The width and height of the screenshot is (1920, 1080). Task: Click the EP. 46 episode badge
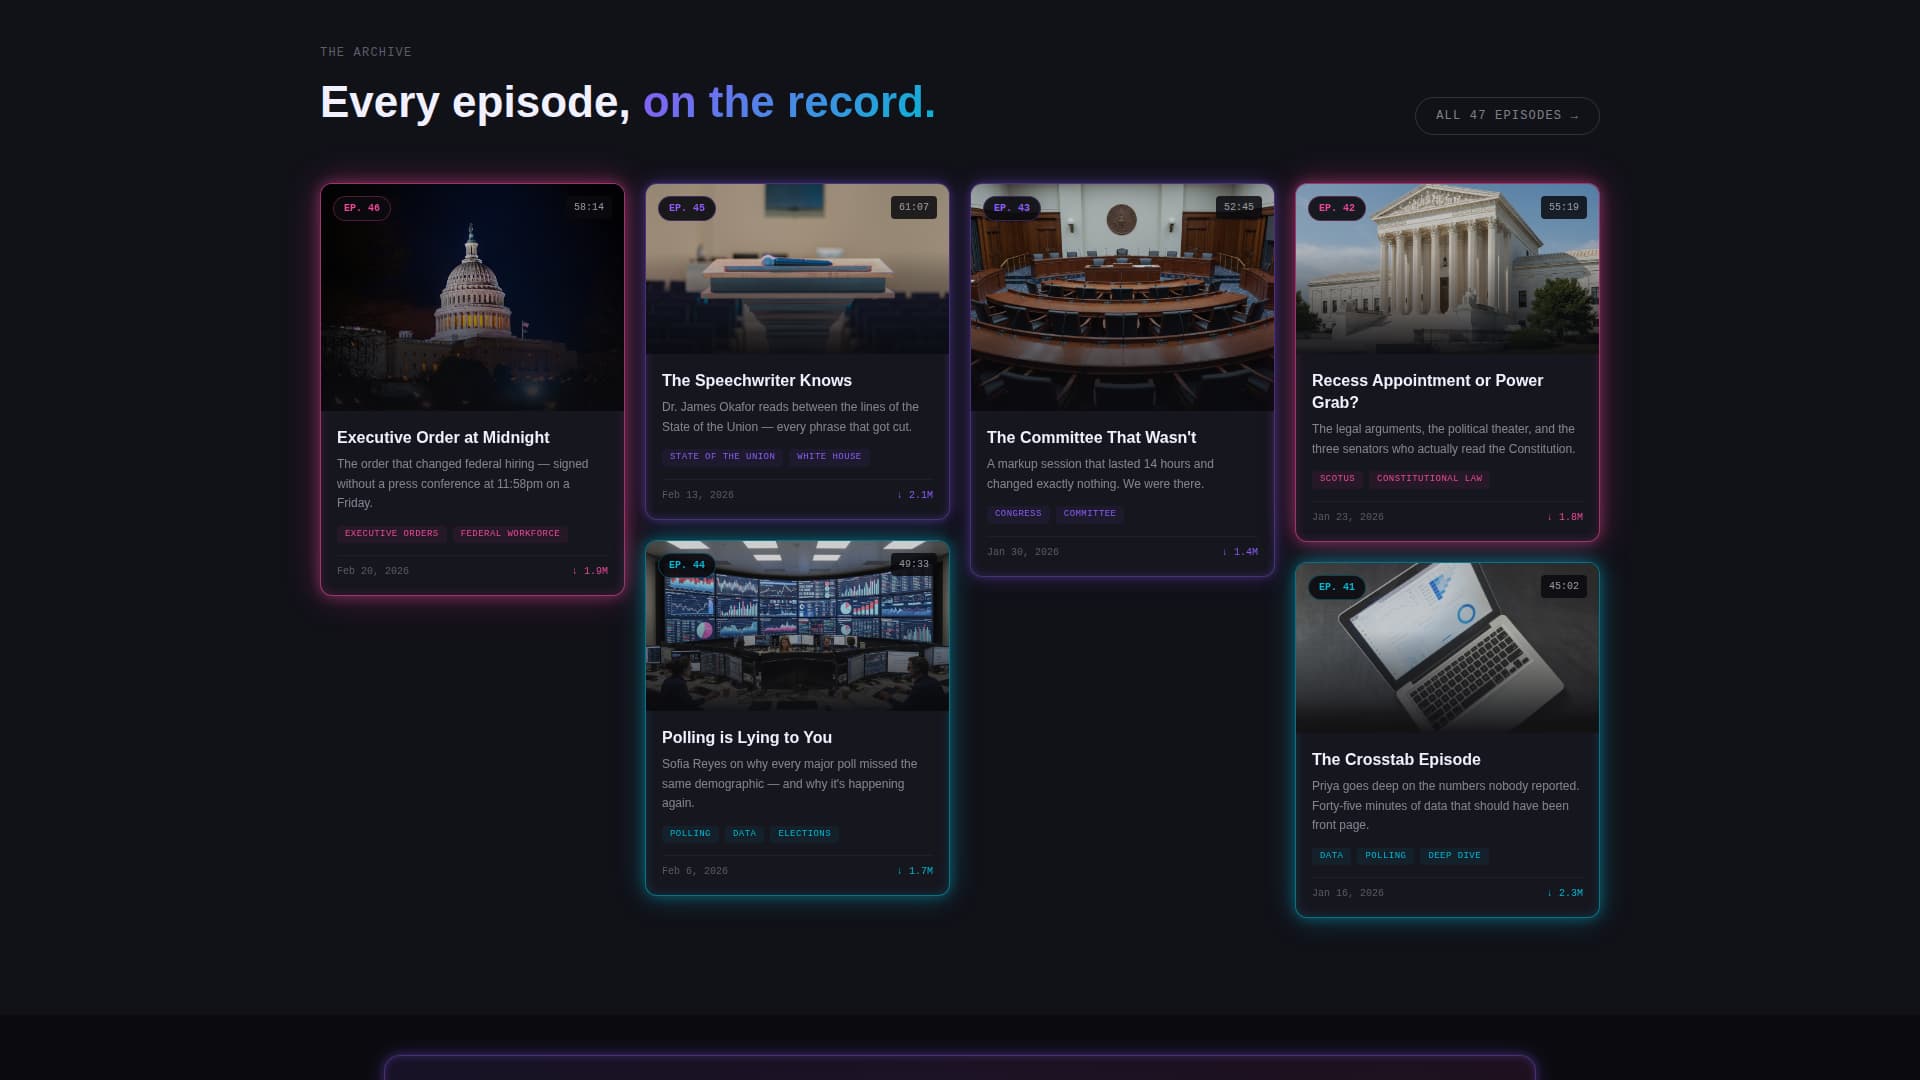tap(361, 208)
